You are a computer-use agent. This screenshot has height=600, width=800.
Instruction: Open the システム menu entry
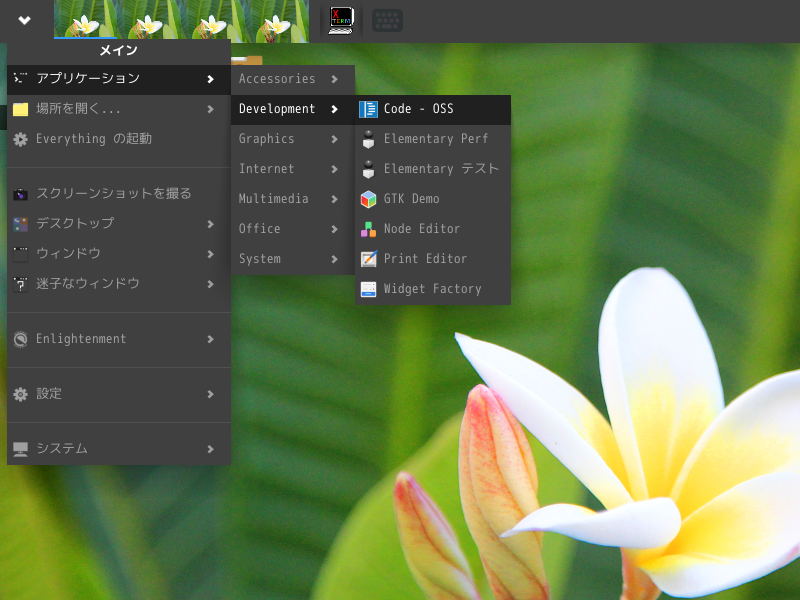(x=119, y=449)
